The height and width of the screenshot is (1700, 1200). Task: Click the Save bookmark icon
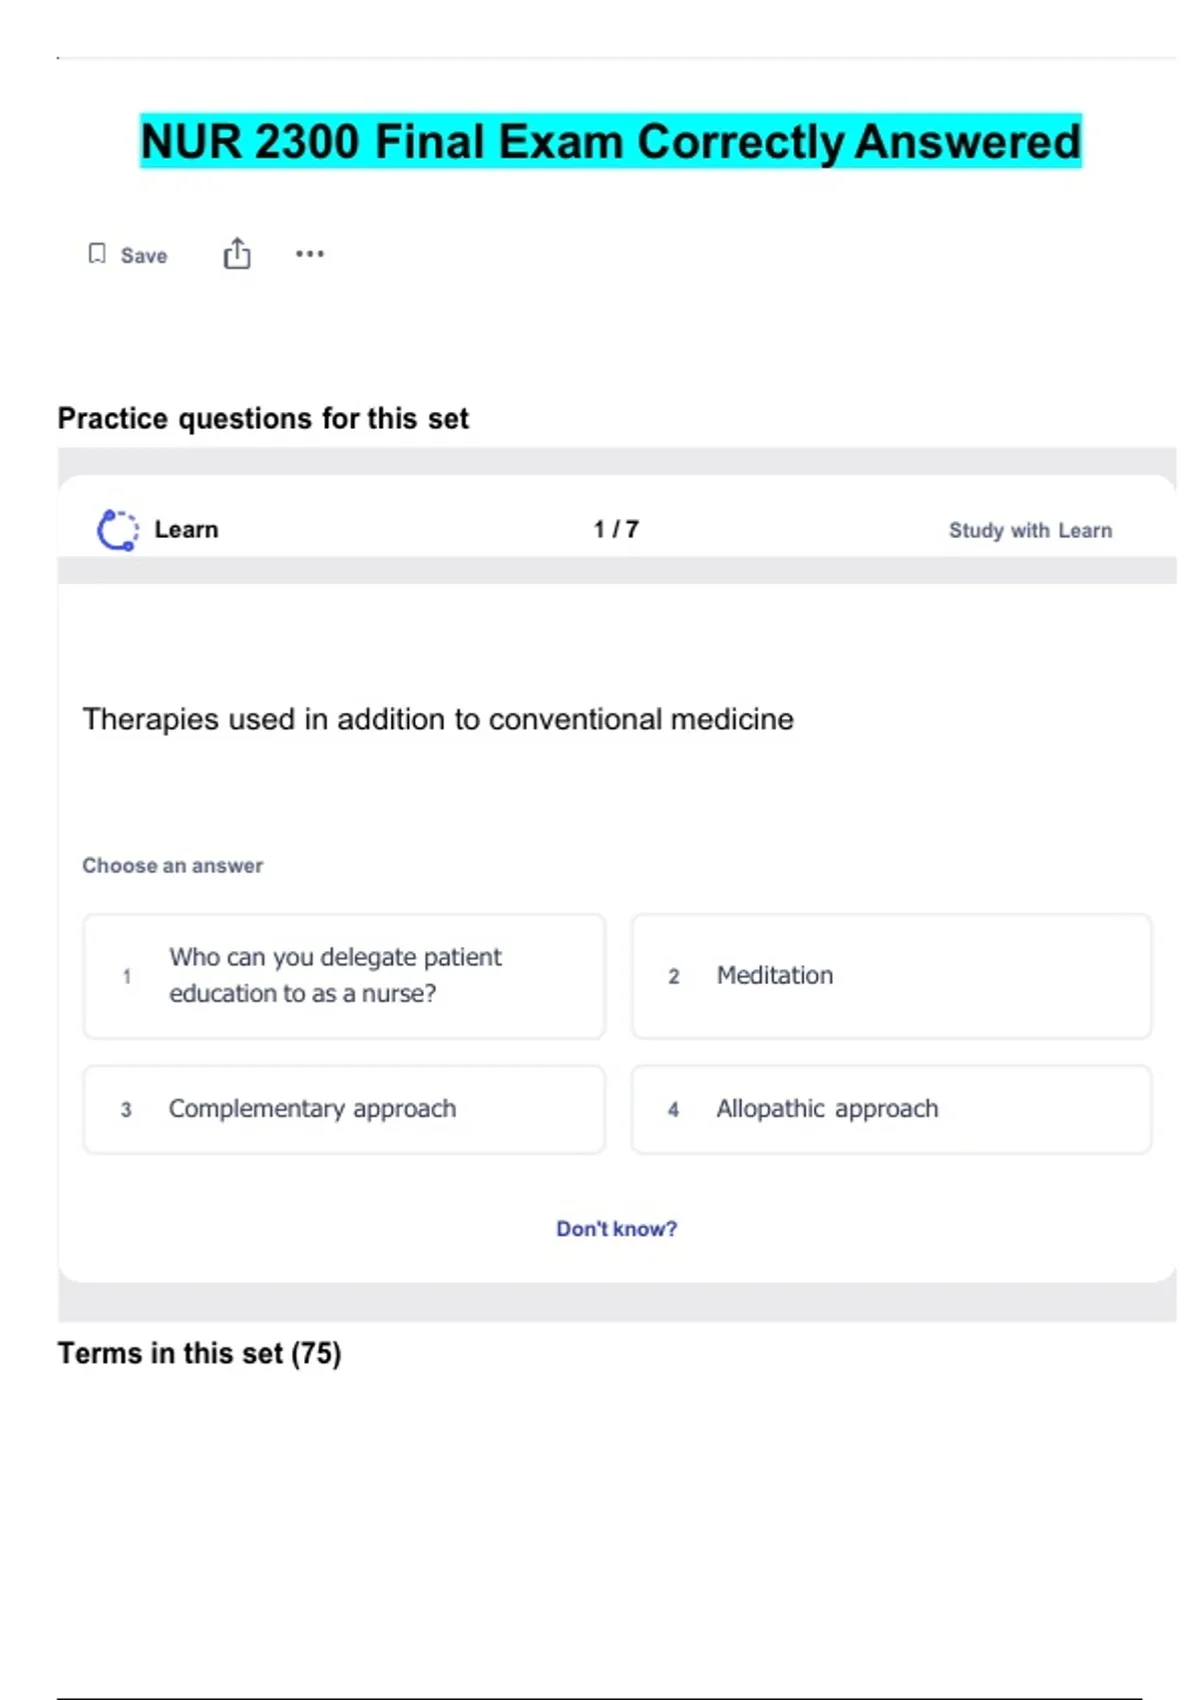[97, 254]
